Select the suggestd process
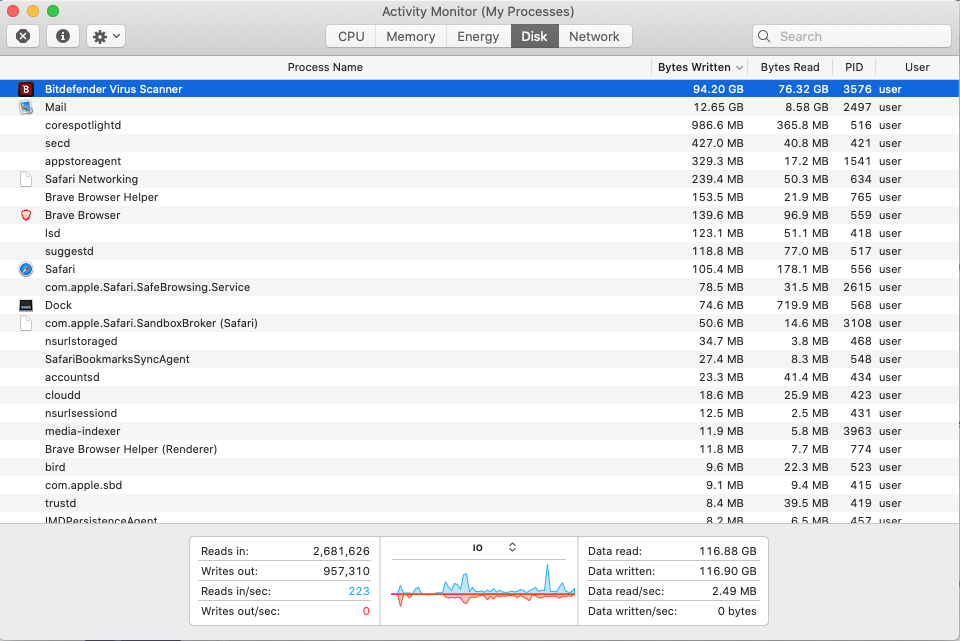This screenshot has height=641, width=960. pyautogui.click(x=69, y=252)
